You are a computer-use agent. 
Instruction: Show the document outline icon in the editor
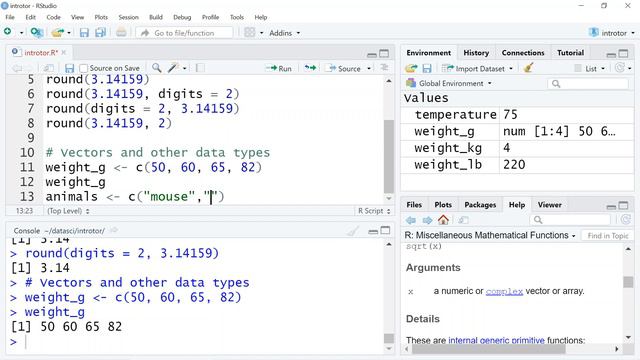[x=384, y=68]
